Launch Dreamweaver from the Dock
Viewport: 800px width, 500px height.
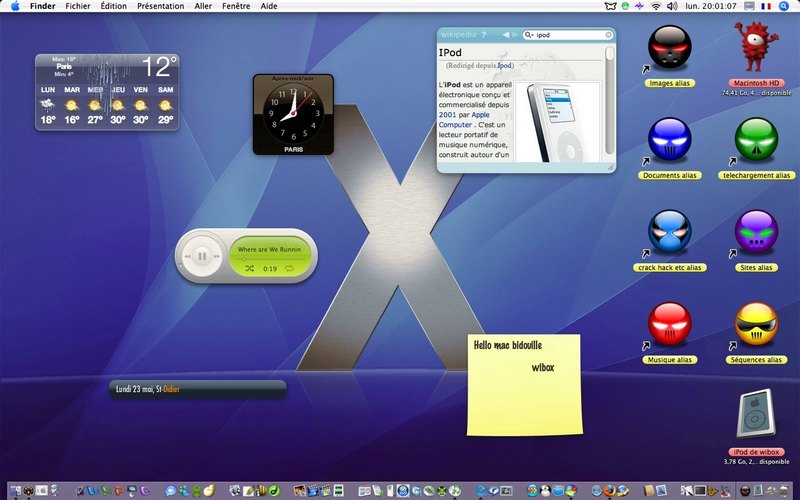coord(274,491)
